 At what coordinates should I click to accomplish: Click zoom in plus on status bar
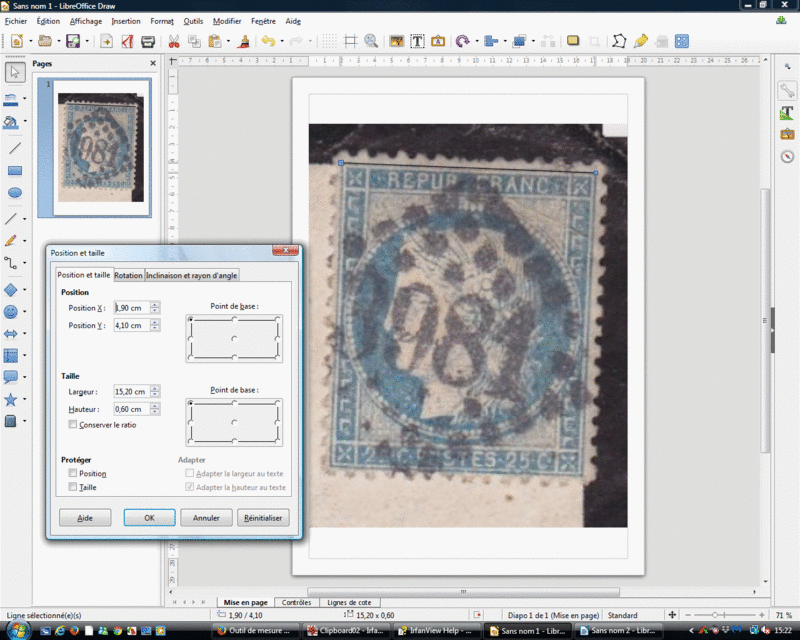pos(762,615)
